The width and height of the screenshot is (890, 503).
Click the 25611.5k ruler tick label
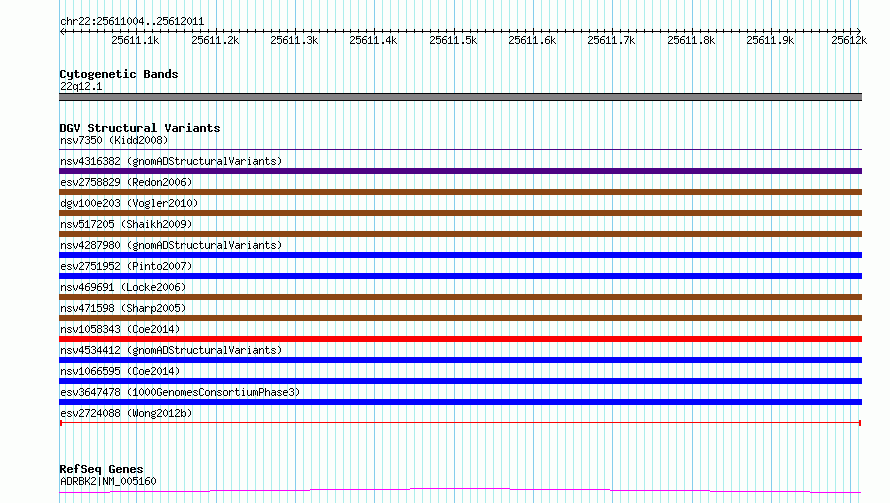pos(453,40)
